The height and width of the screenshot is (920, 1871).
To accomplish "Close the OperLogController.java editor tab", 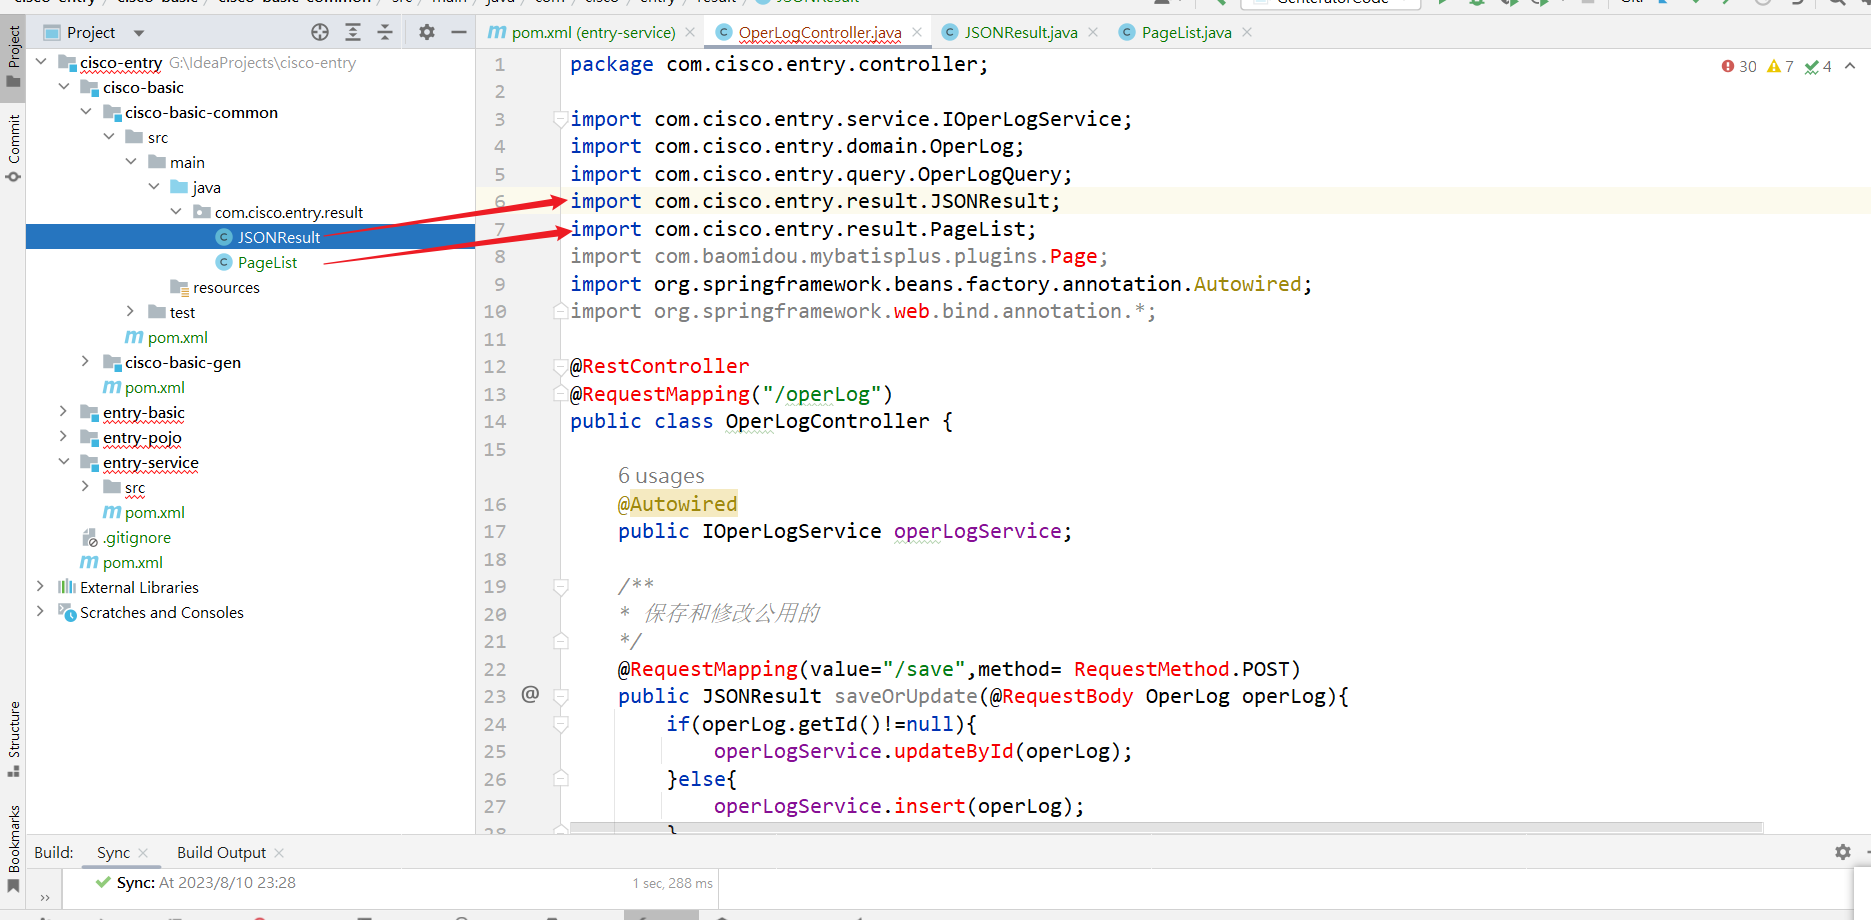I will [917, 33].
